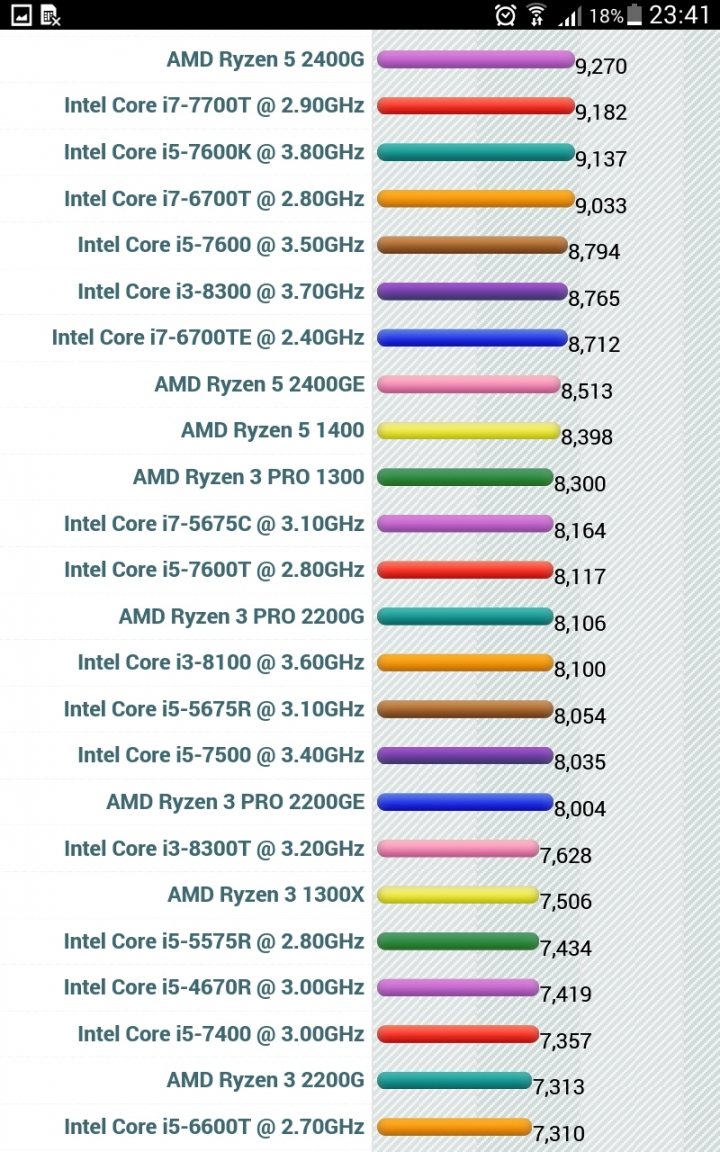Click the score value 8,300
The image size is (720, 1152).
click(580, 483)
